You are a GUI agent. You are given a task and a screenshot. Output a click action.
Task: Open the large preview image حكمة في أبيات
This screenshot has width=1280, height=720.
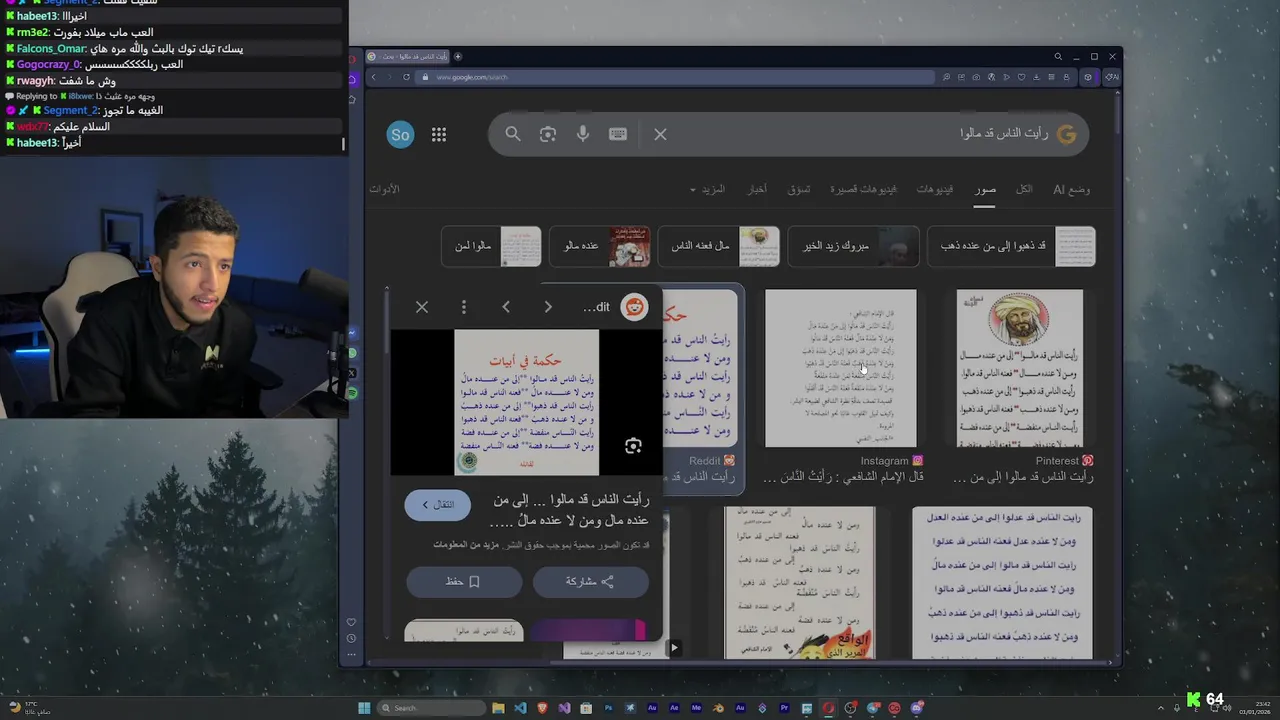[526, 403]
